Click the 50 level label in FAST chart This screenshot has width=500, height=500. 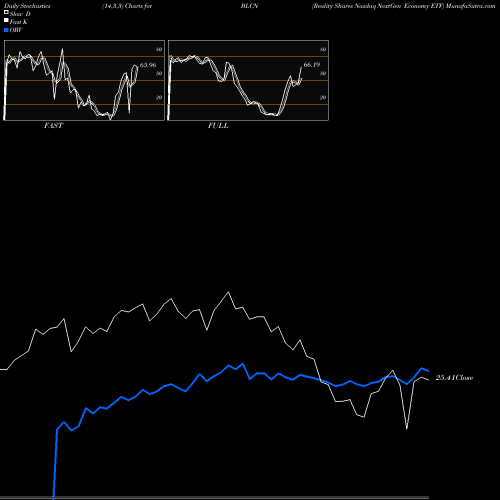click(159, 73)
